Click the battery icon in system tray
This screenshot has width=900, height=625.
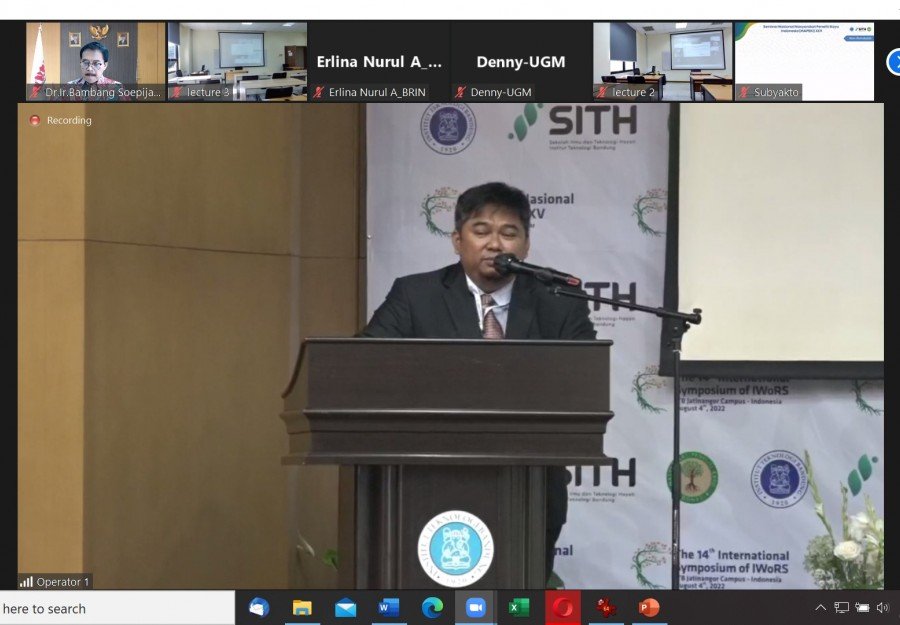tap(862, 608)
